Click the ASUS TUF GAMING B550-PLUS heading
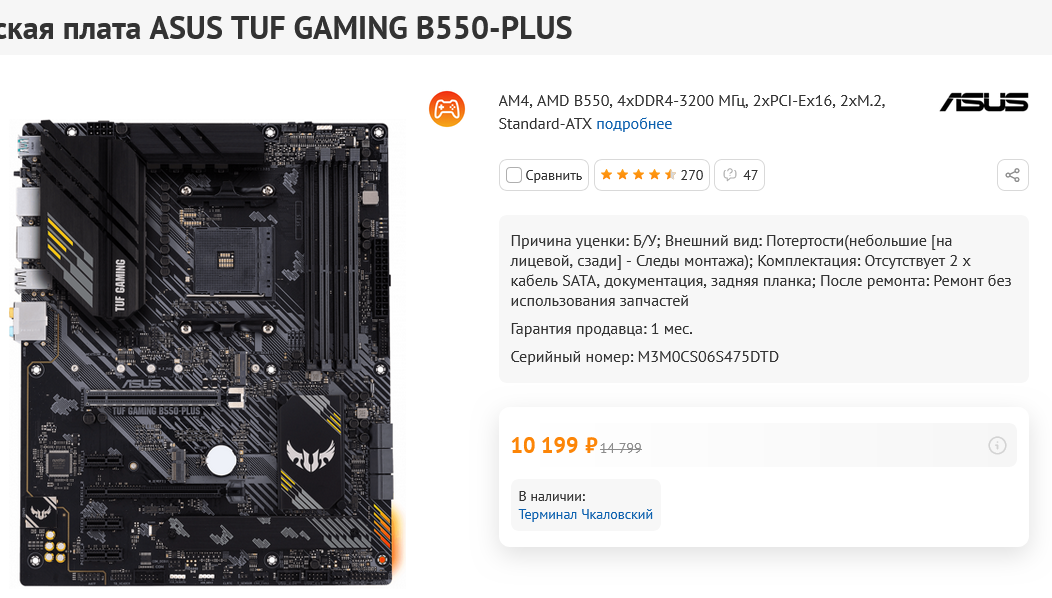The height and width of the screenshot is (598, 1052). click(361, 28)
